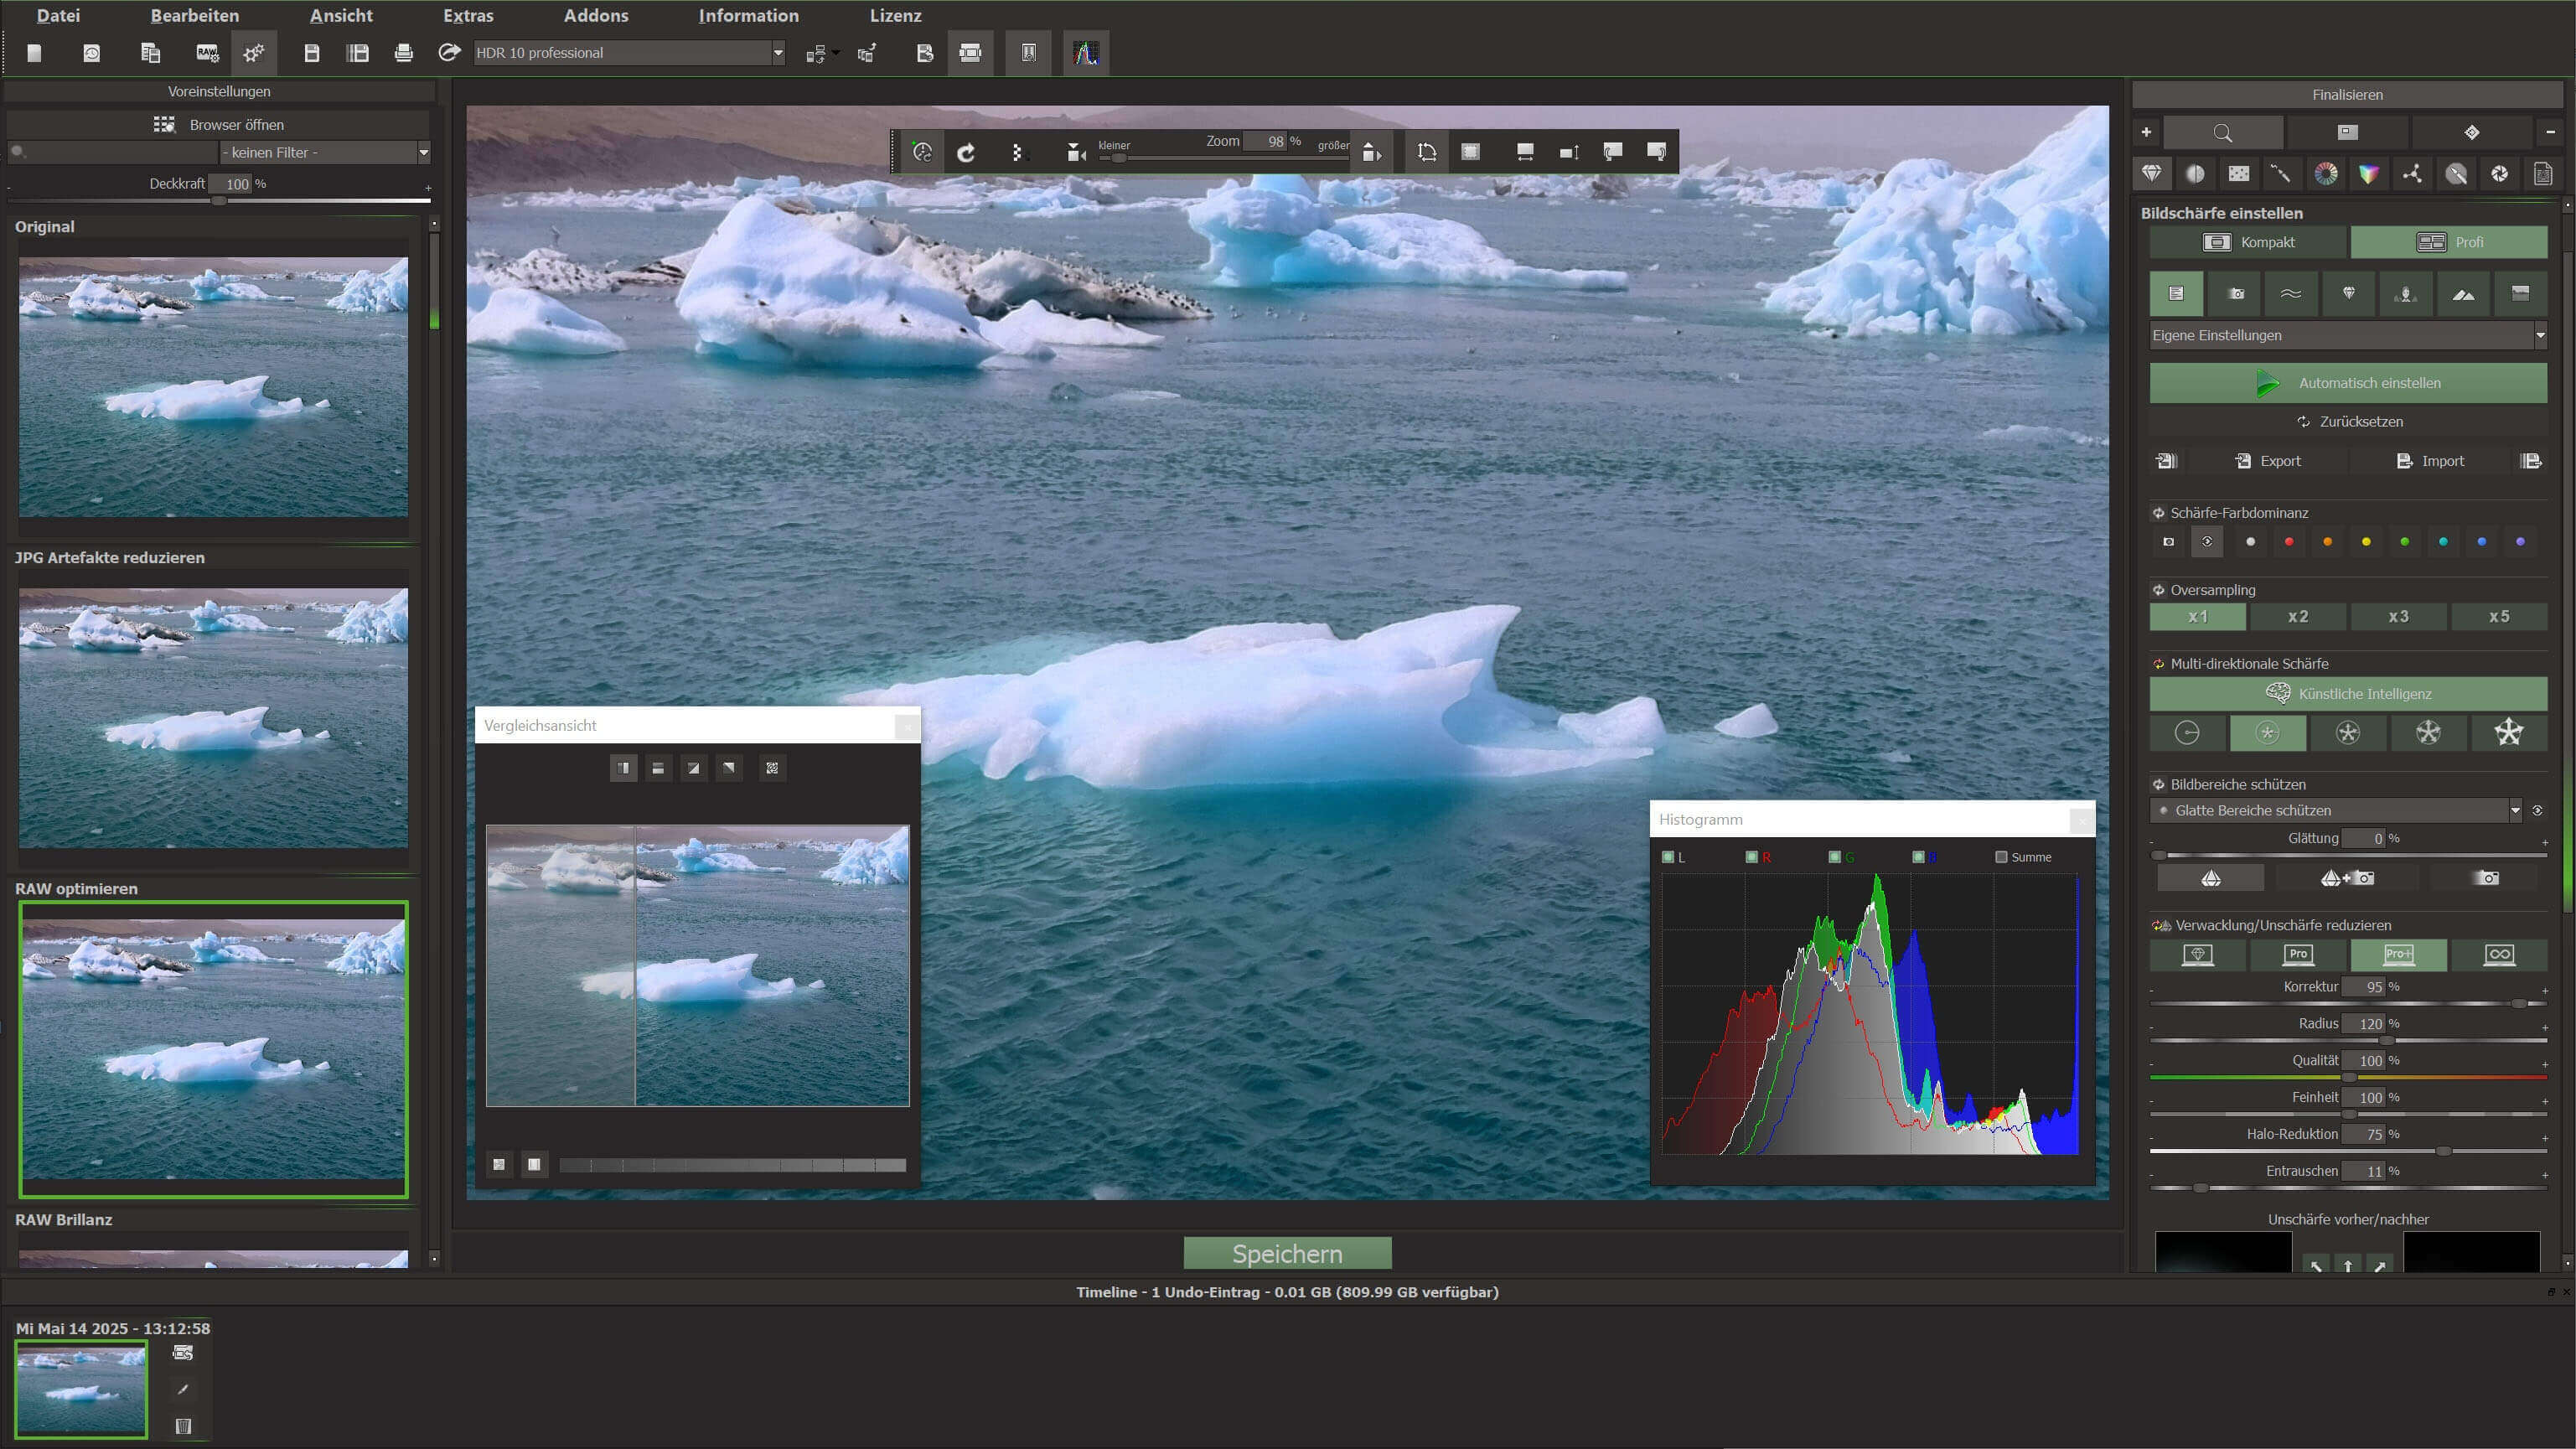Click the rotate image icon above photo

966,152
